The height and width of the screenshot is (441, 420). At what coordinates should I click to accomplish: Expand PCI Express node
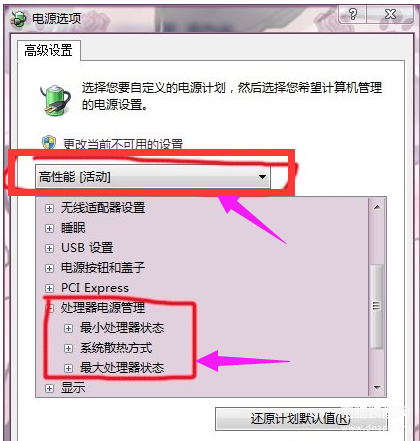pyautogui.click(x=49, y=288)
